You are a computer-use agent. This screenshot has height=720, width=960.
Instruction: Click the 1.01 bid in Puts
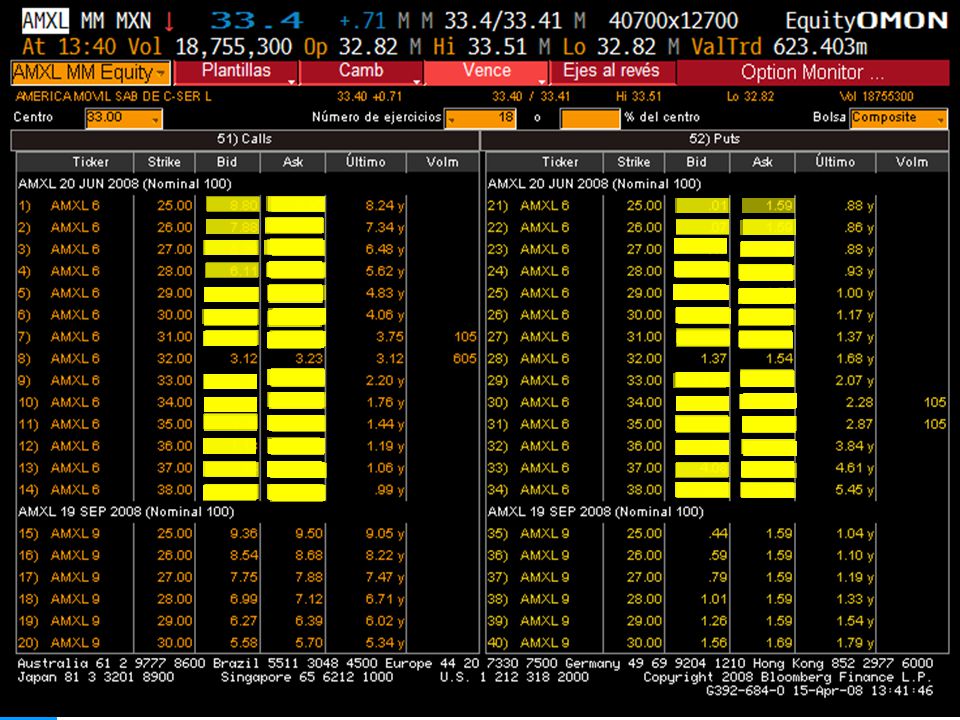(713, 599)
